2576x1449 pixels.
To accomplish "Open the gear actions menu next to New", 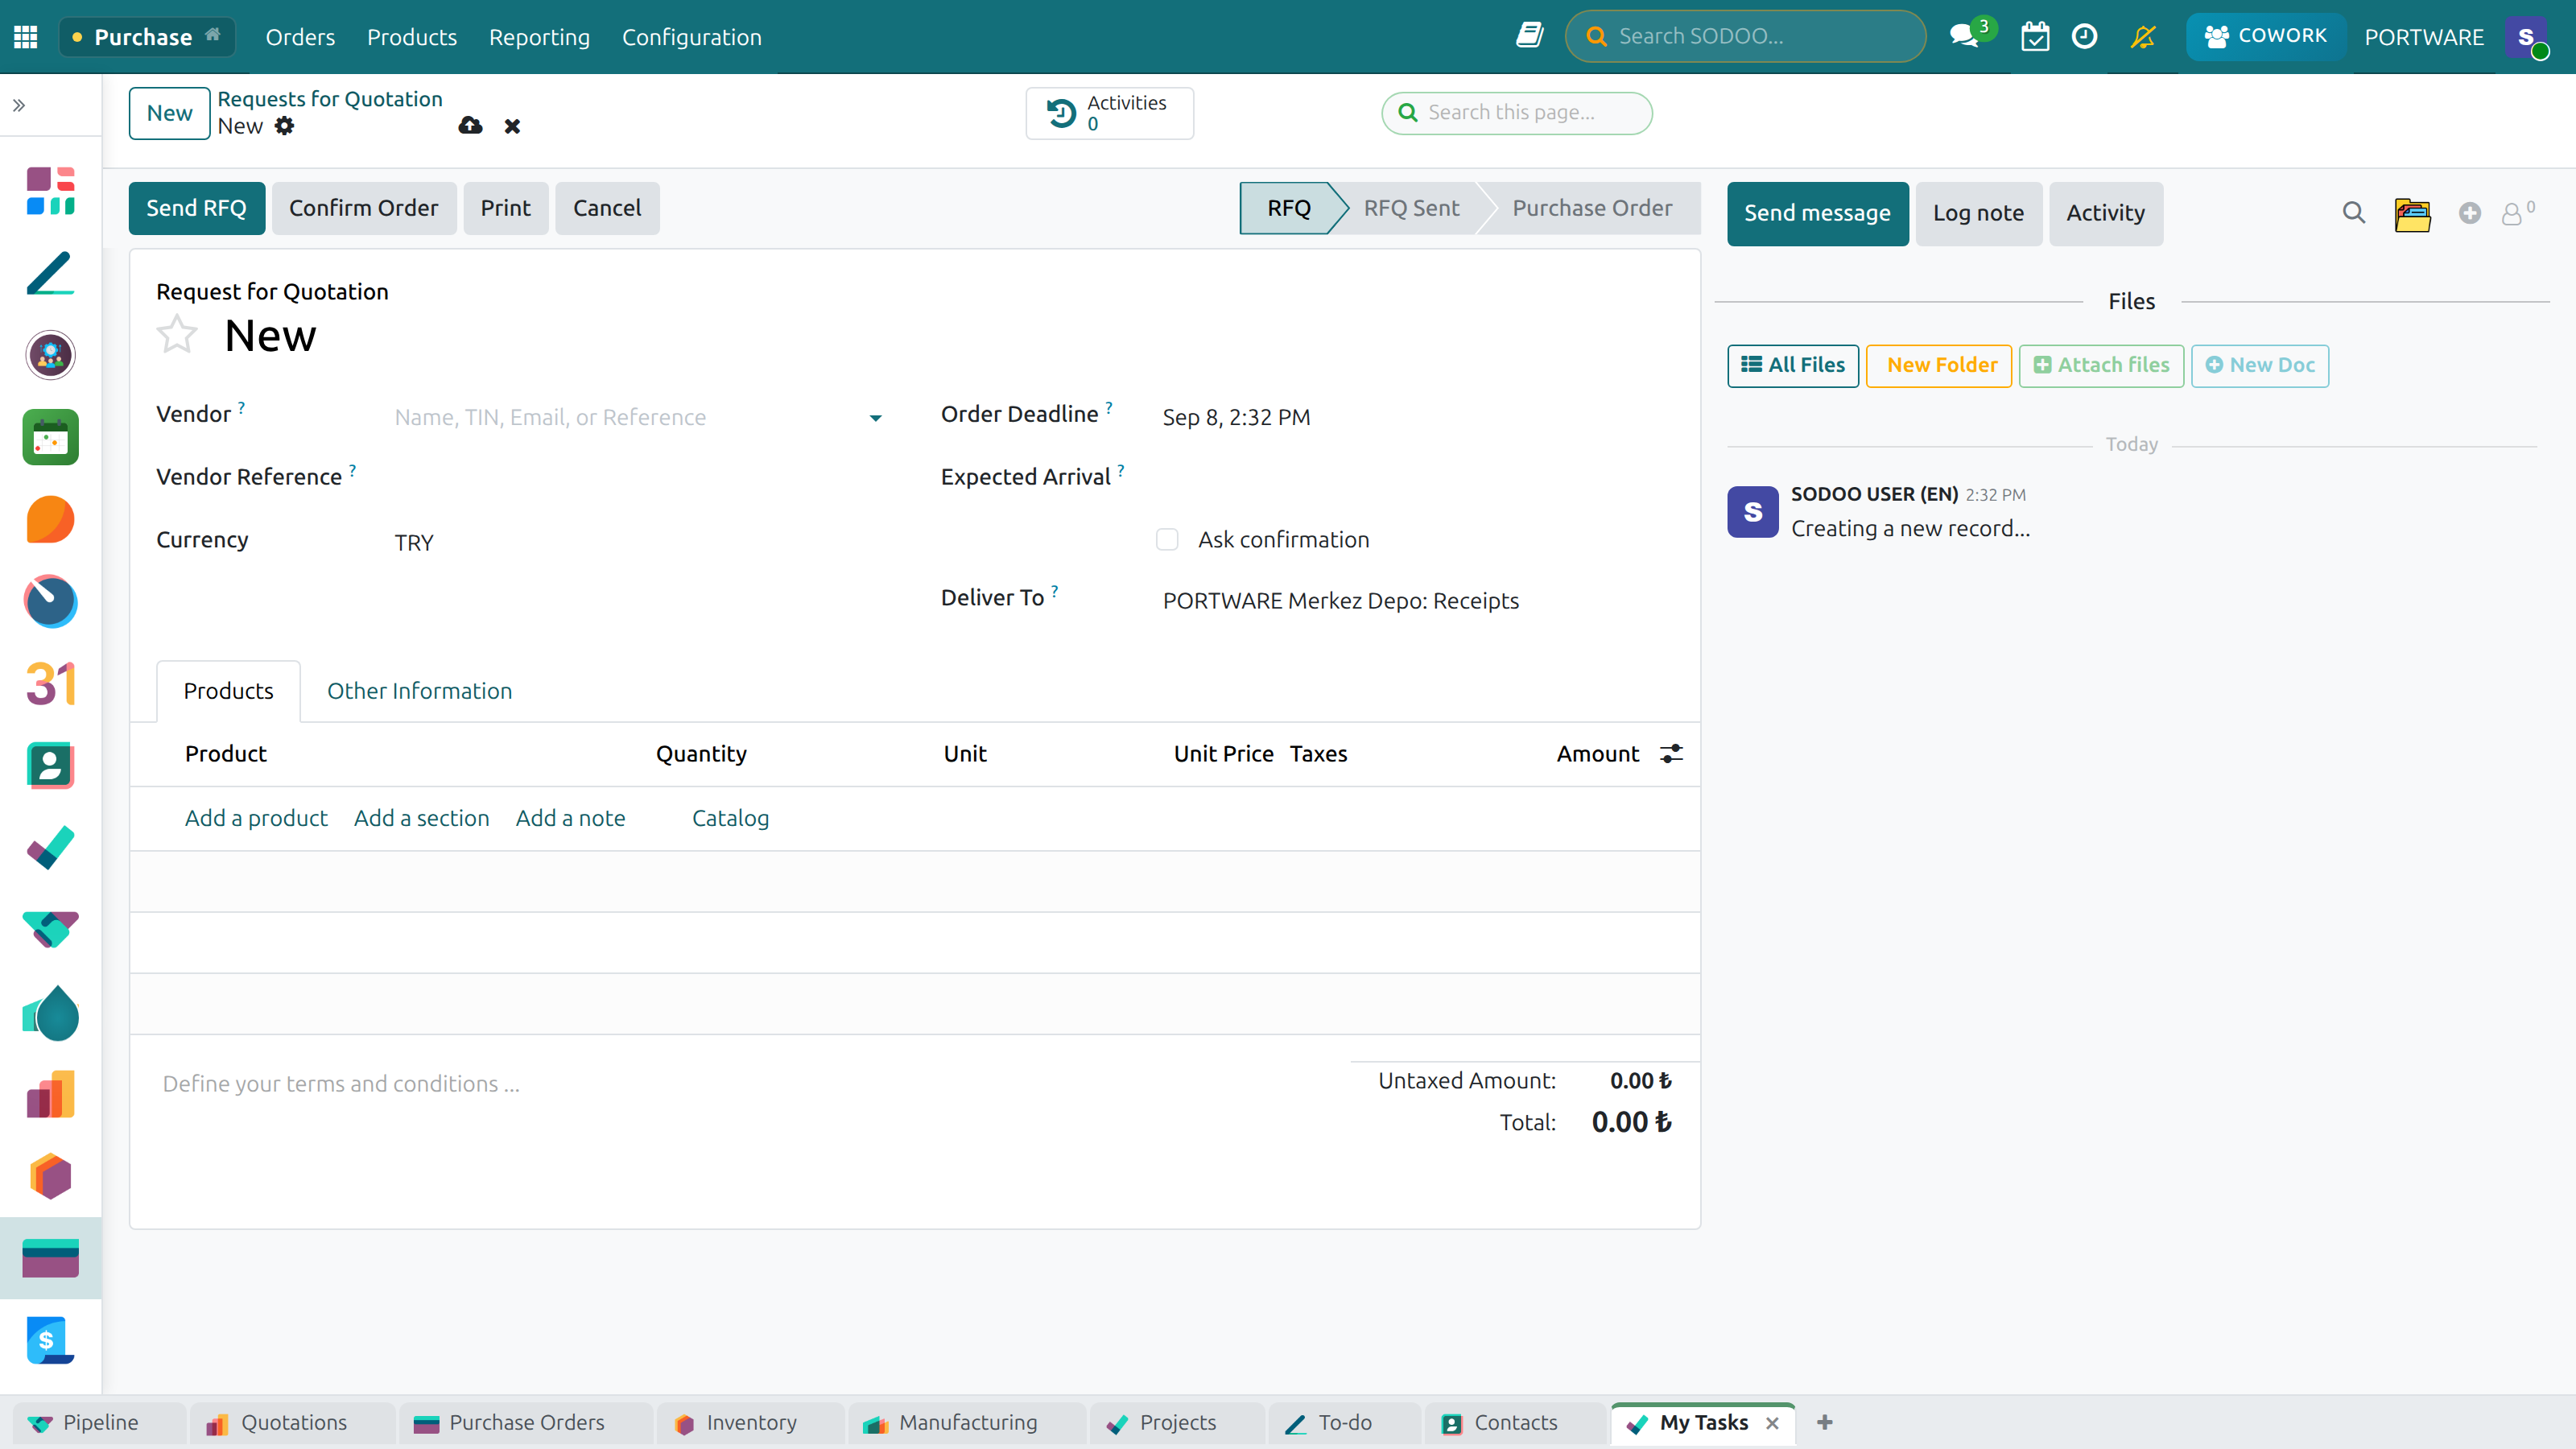I will click(x=285, y=126).
